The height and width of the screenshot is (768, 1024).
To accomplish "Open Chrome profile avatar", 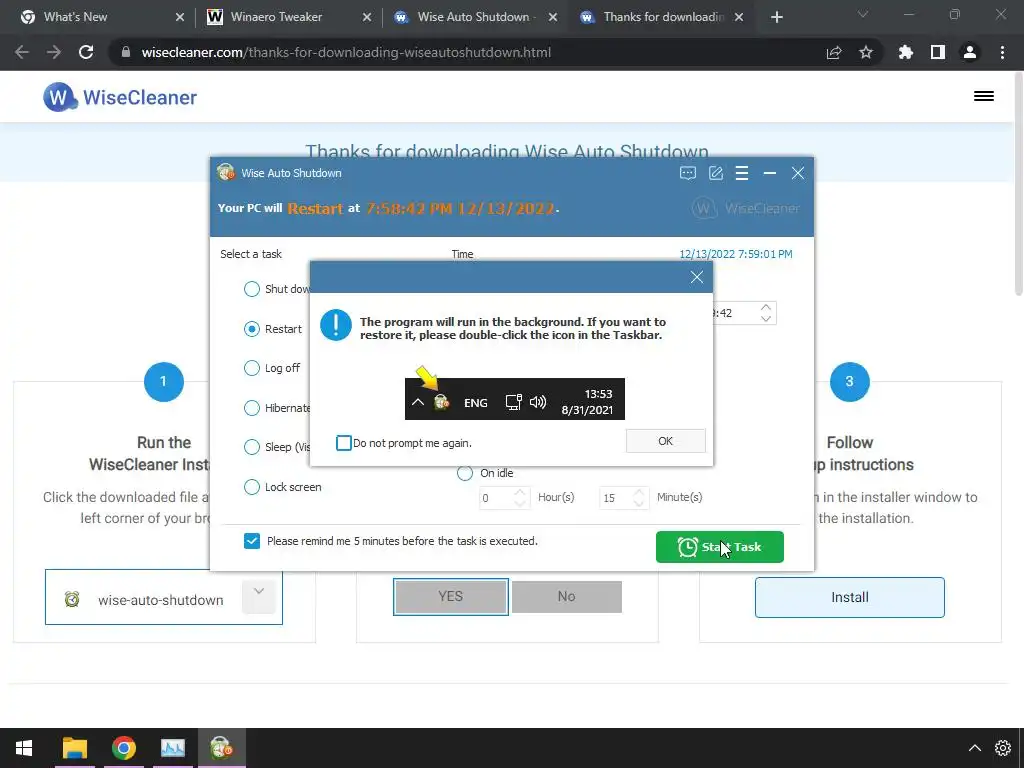I will (970, 52).
